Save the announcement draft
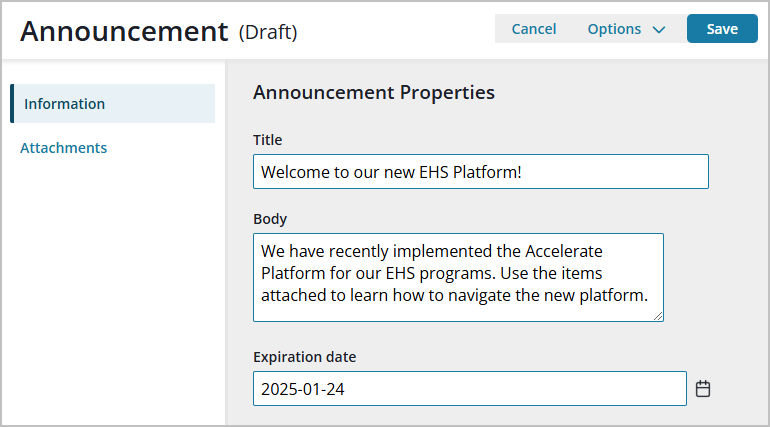This screenshot has width=770, height=427. click(722, 29)
